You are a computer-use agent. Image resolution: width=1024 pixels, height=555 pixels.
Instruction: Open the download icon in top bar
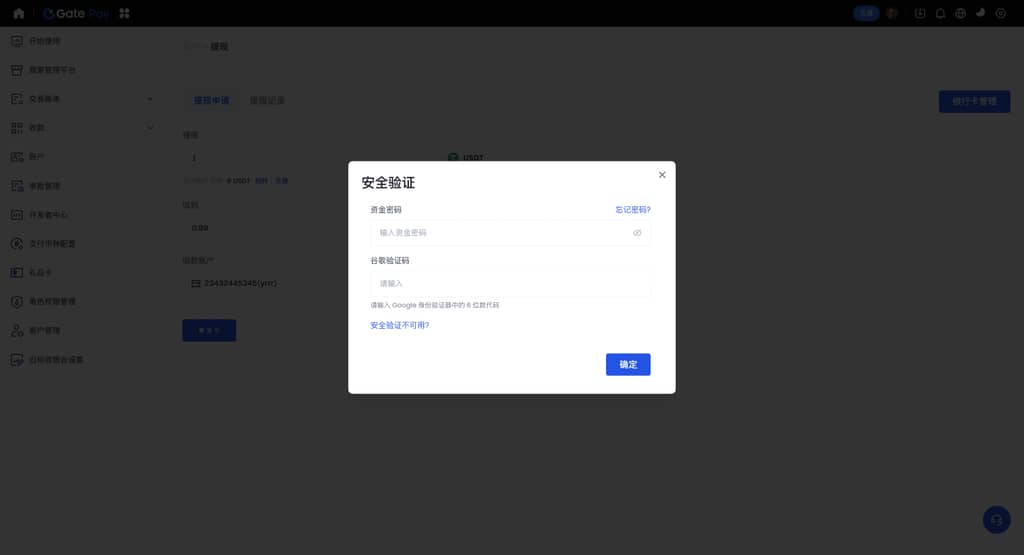point(920,13)
